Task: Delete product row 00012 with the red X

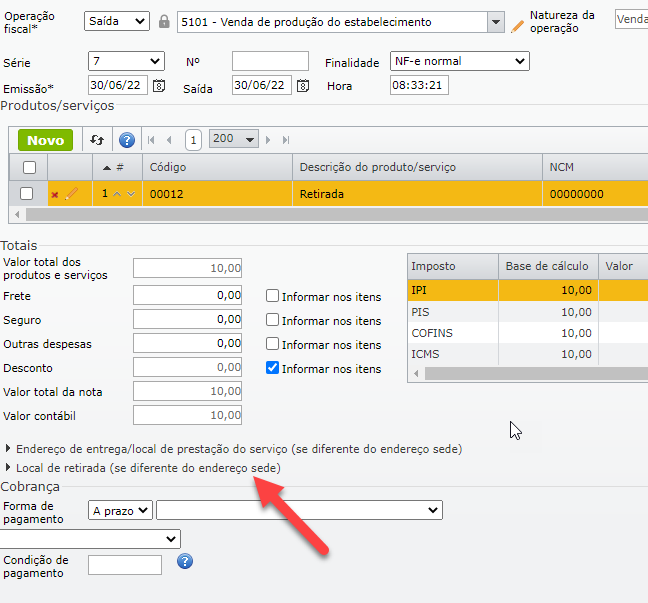Action: (54, 195)
